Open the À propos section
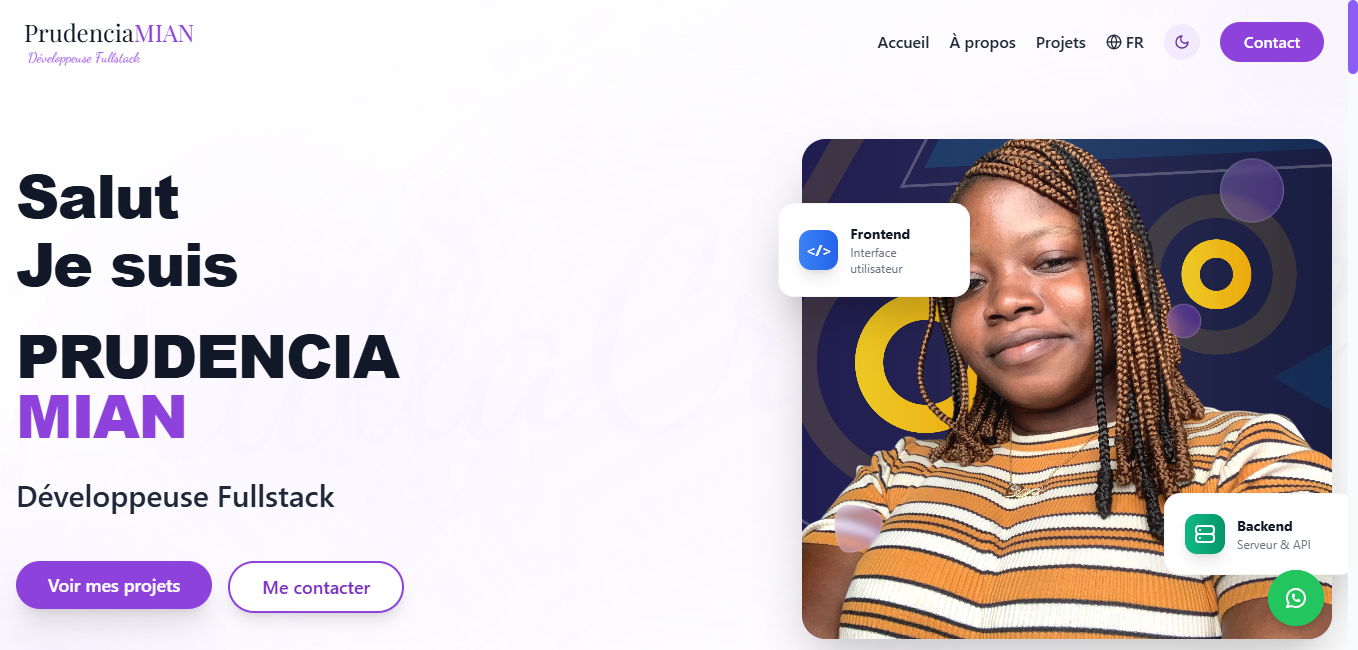This screenshot has height=650, width=1358. (982, 42)
